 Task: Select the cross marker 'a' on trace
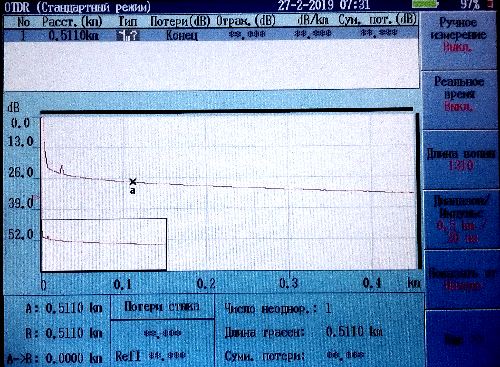coord(133,182)
